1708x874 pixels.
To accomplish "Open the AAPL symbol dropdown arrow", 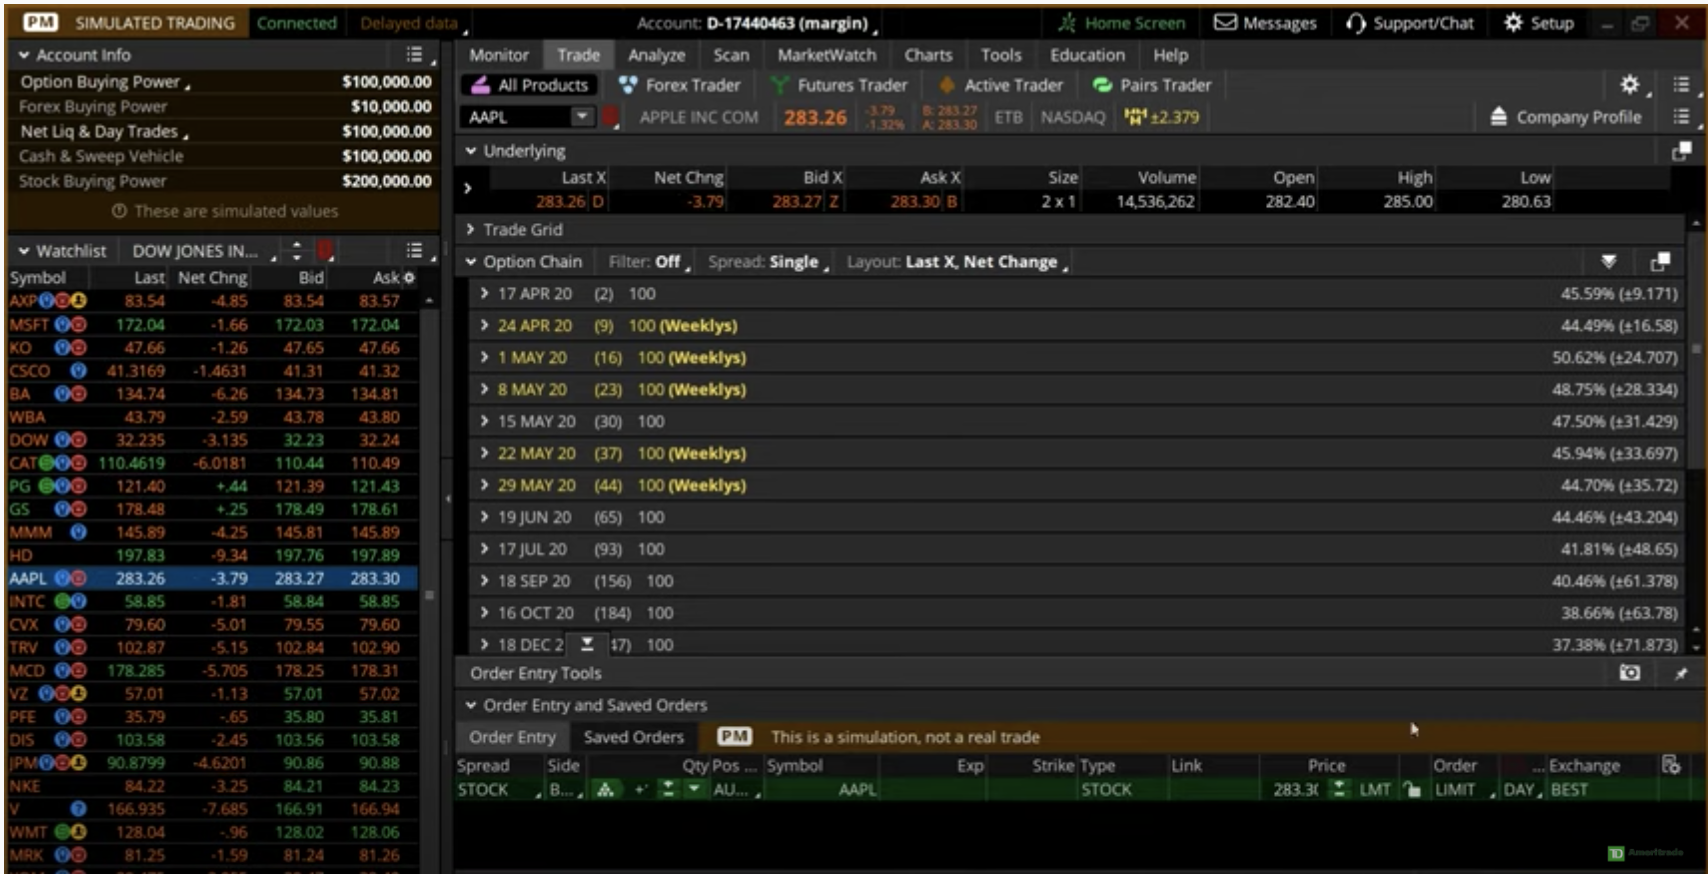I will point(581,117).
